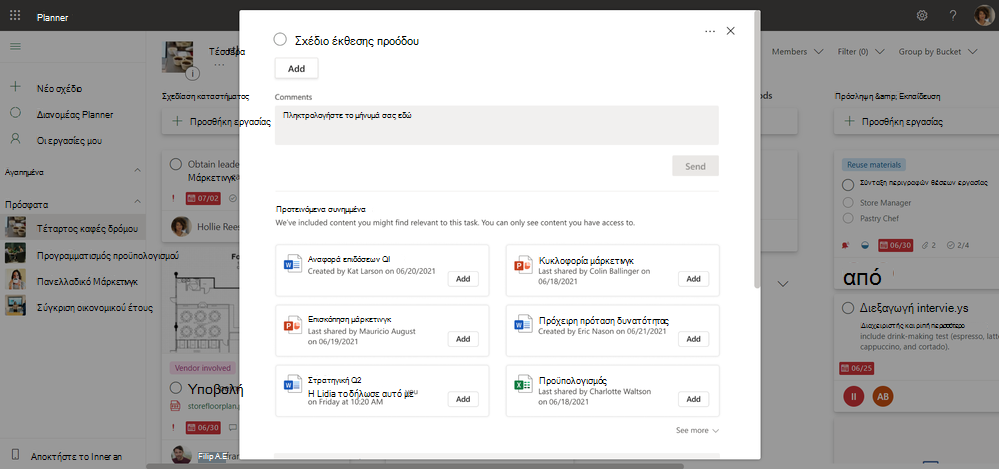Viewport: 999px width, 469px height.
Task: Toggle the hamburger navigation menu icon
Action: [x=15, y=47]
